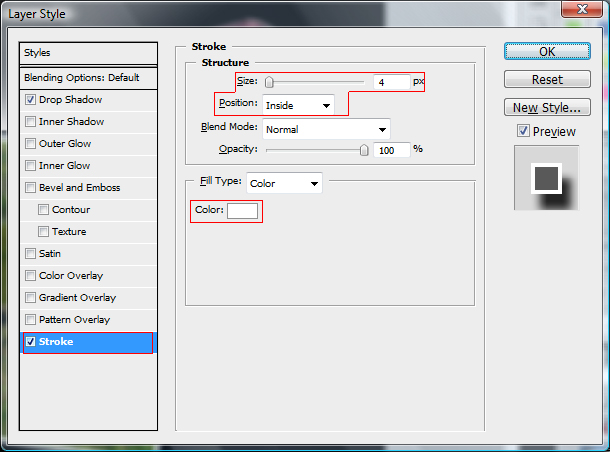Click the Opacity slider handle
610x452 pixels.
pyautogui.click(x=365, y=150)
